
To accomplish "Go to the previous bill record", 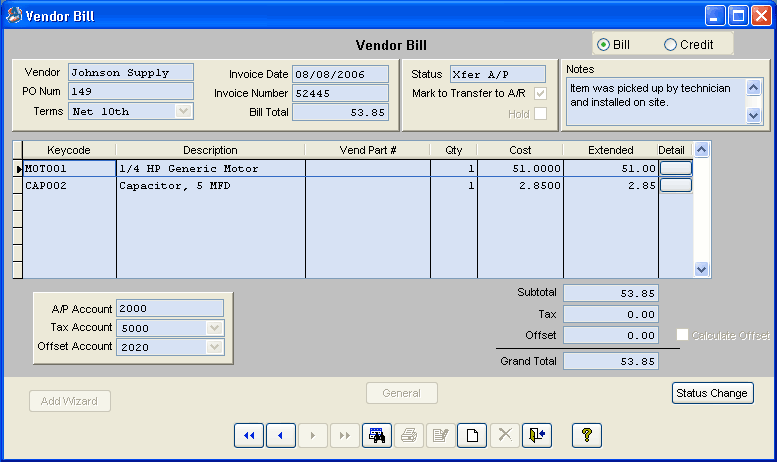I will tap(281, 435).
